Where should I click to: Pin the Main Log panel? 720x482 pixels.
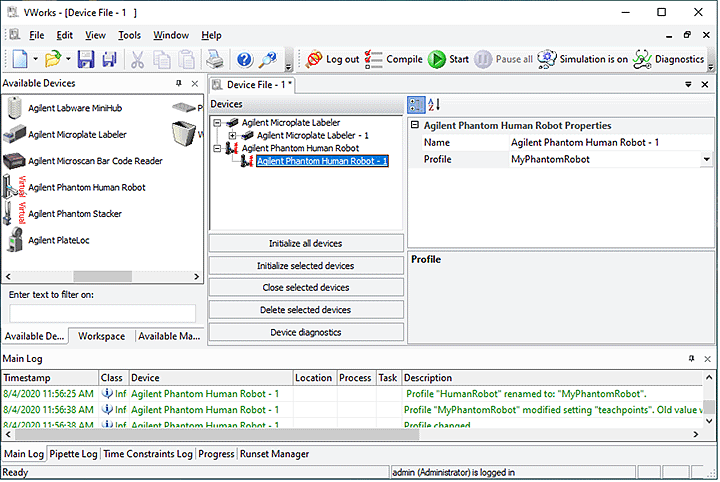tap(692, 359)
